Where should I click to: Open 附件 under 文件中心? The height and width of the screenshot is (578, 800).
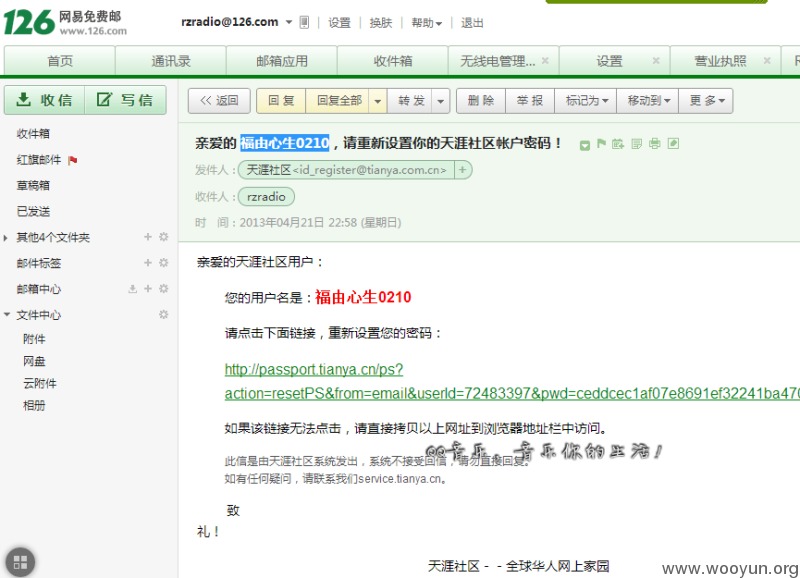click(x=34, y=339)
